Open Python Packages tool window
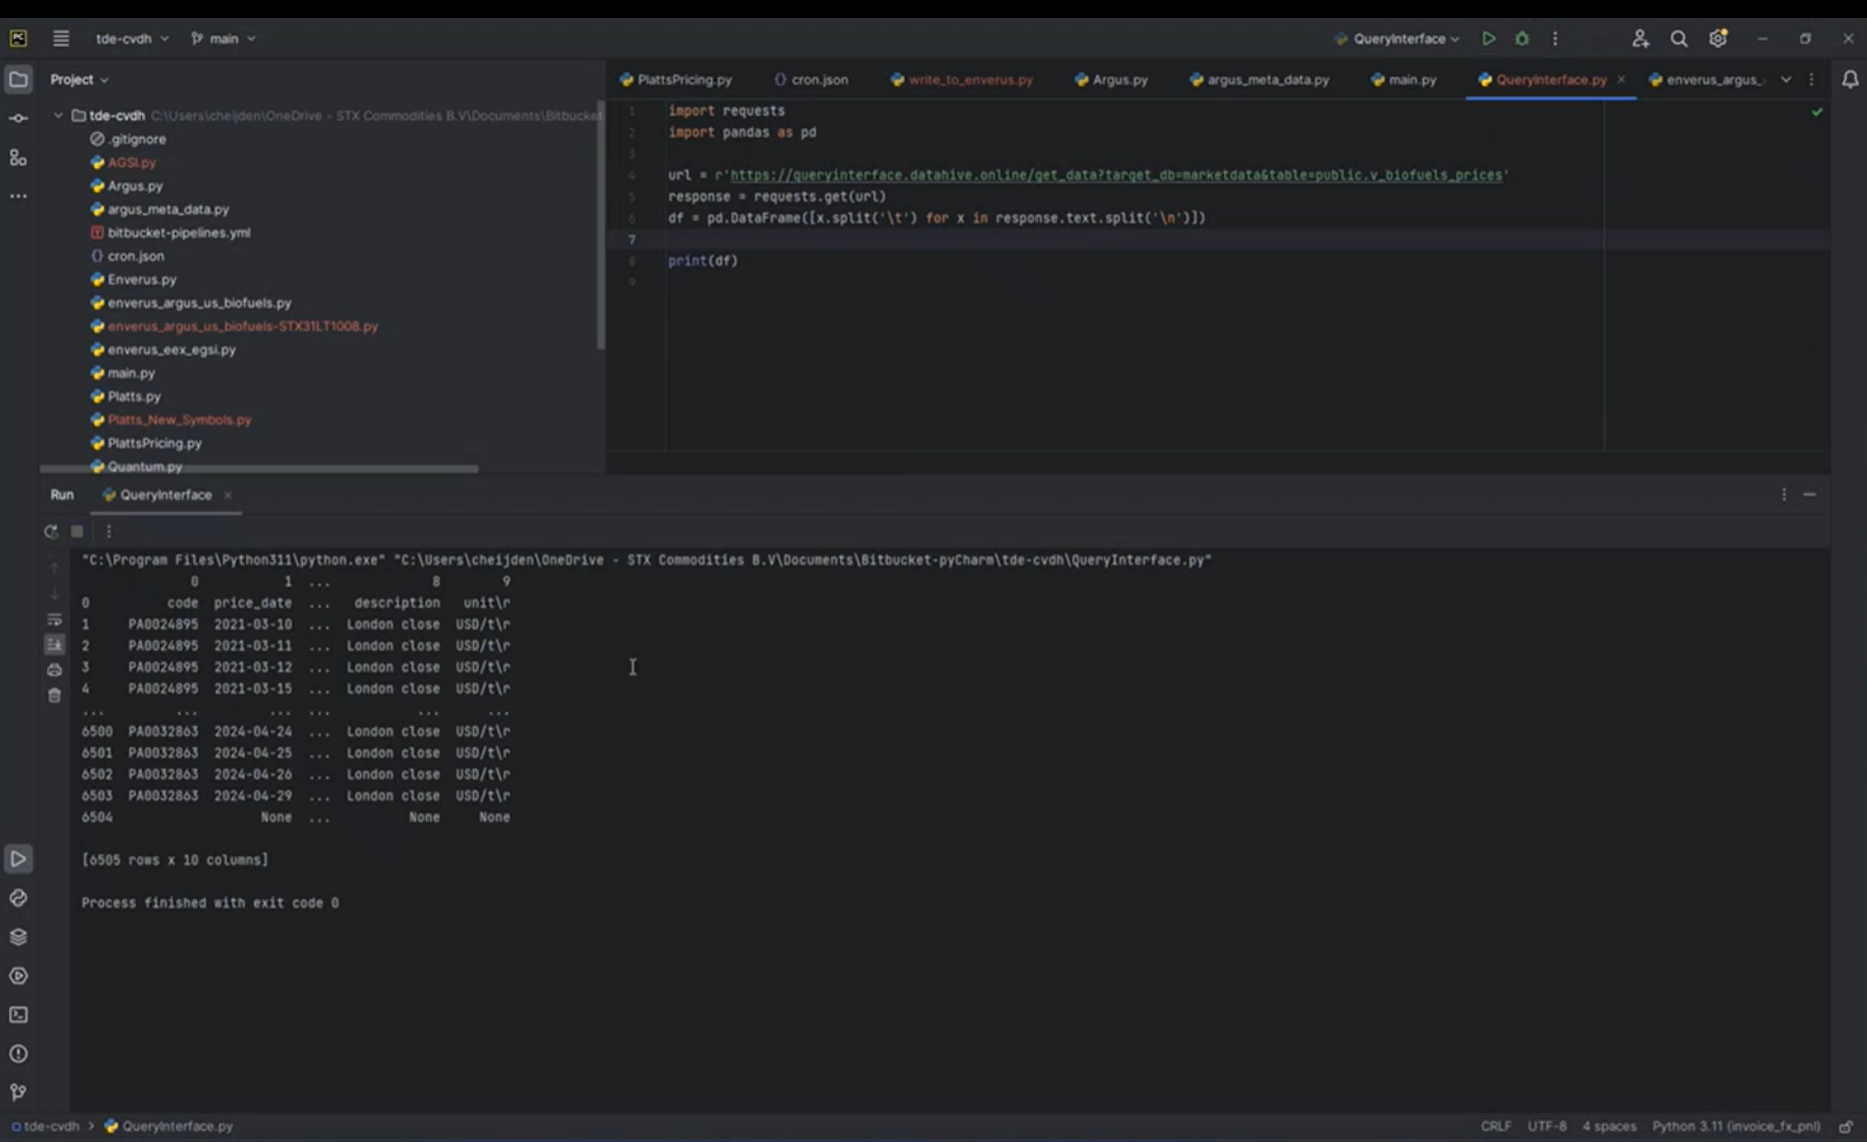The image size is (1867, 1142). [x=18, y=898]
